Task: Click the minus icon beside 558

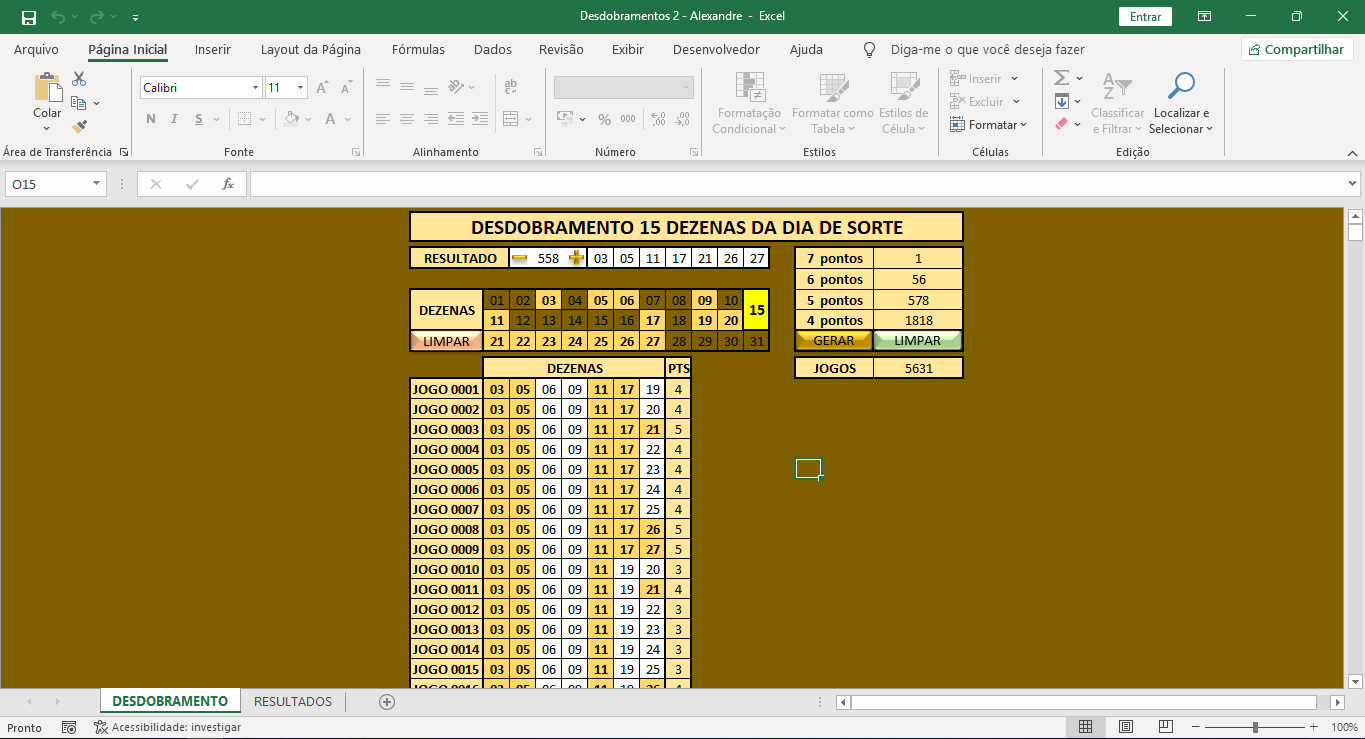Action: [519, 258]
